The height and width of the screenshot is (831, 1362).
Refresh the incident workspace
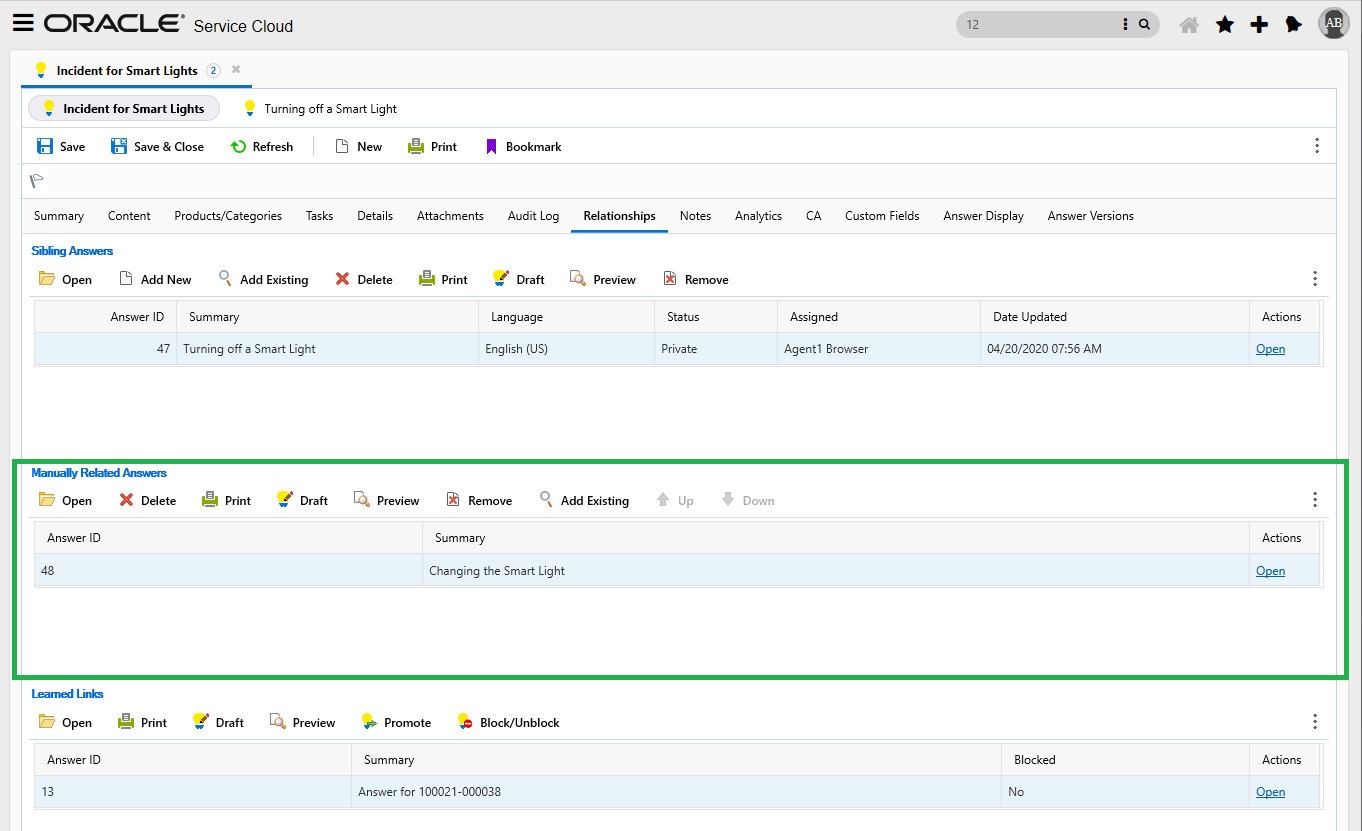(x=262, y=147)
